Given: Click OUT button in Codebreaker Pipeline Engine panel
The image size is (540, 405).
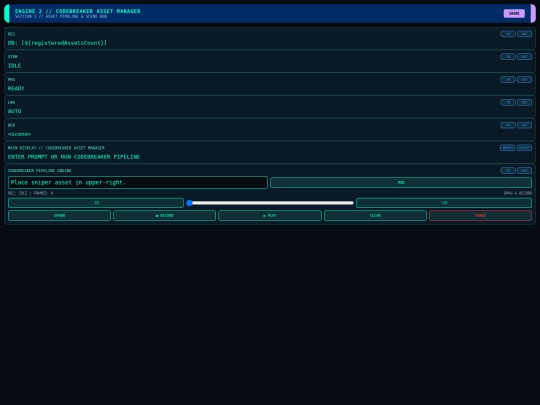Looking at the screenshot, I should 524,170.
